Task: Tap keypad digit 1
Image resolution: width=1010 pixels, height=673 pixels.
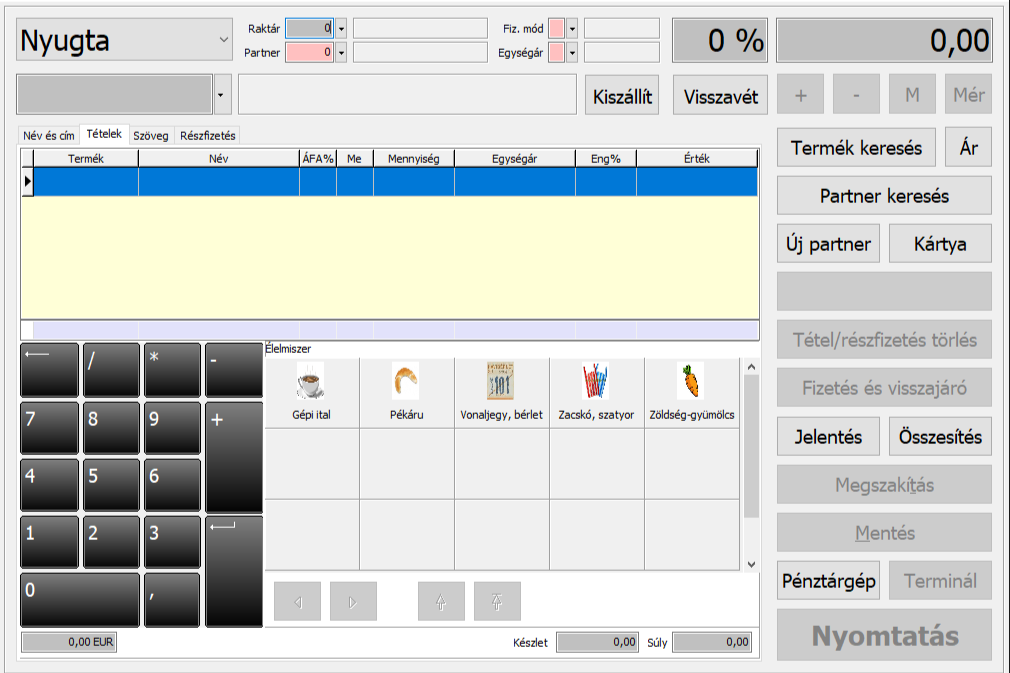Action: [50, 542]
